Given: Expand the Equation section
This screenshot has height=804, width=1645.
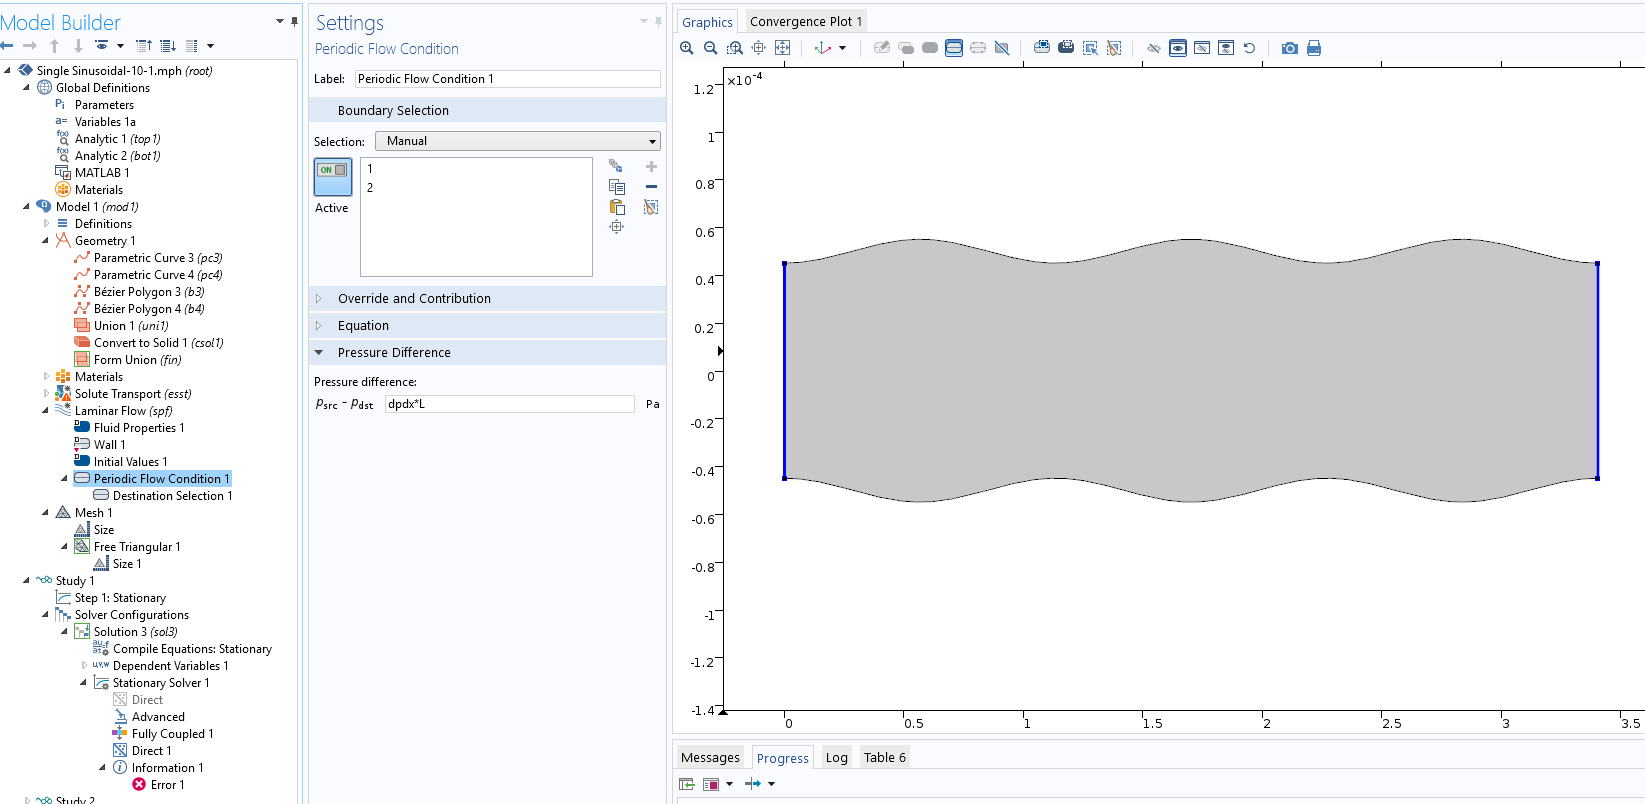Looking at the screenshot, I should pos(363,326).
